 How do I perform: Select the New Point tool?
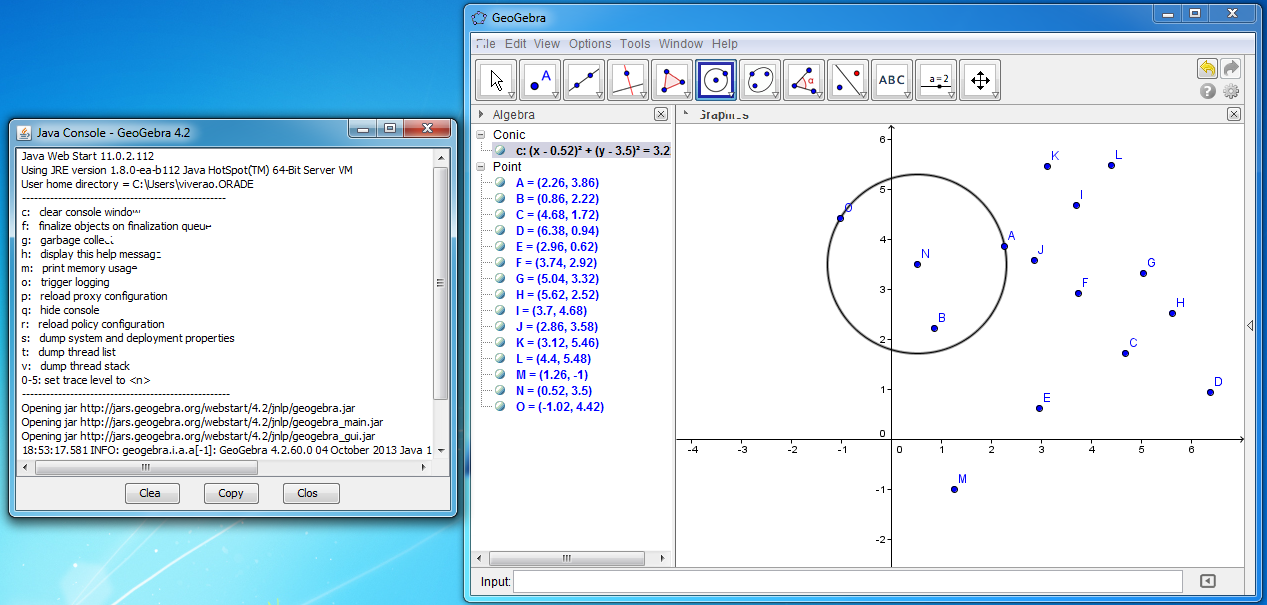540,81
